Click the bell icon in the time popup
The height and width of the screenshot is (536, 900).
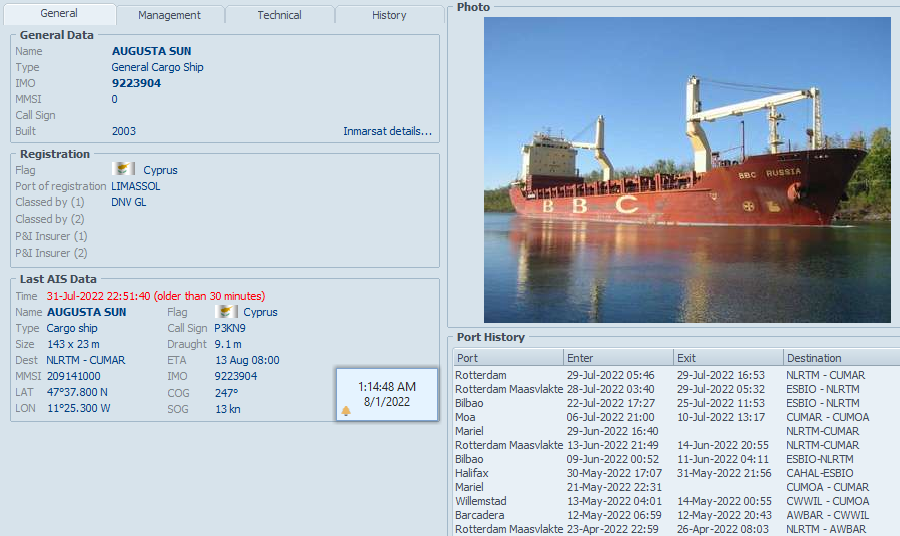click(x=346, y=411)
